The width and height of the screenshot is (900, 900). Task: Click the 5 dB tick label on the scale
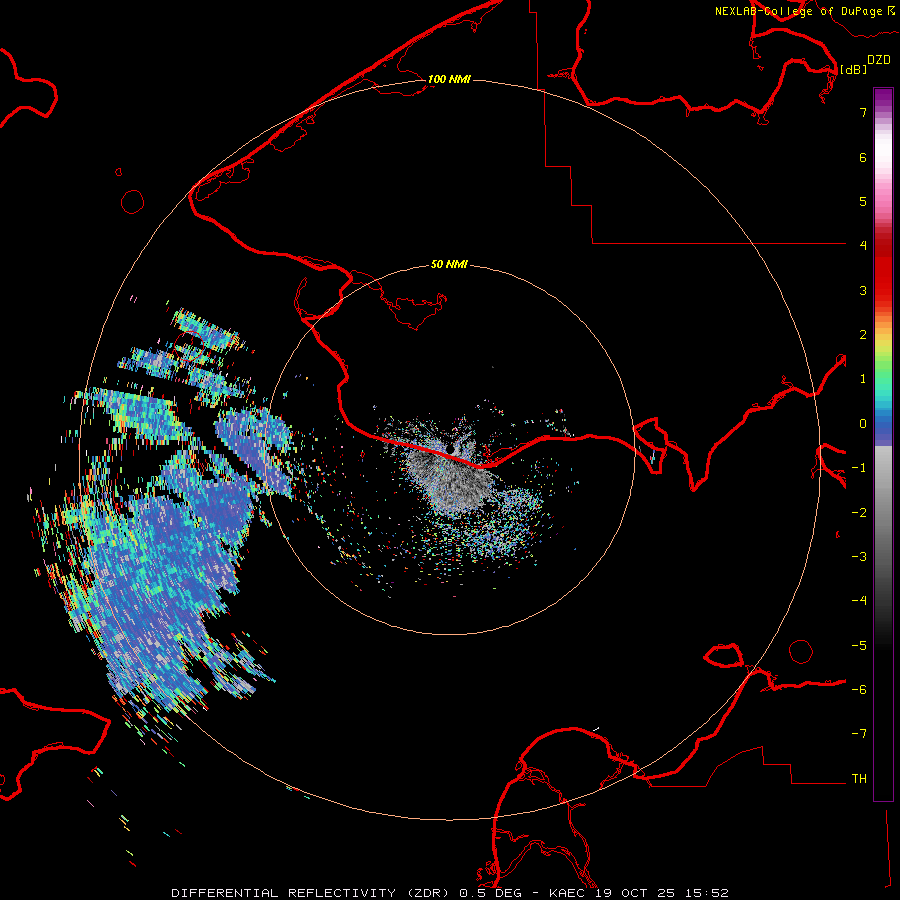pos(863,201)
